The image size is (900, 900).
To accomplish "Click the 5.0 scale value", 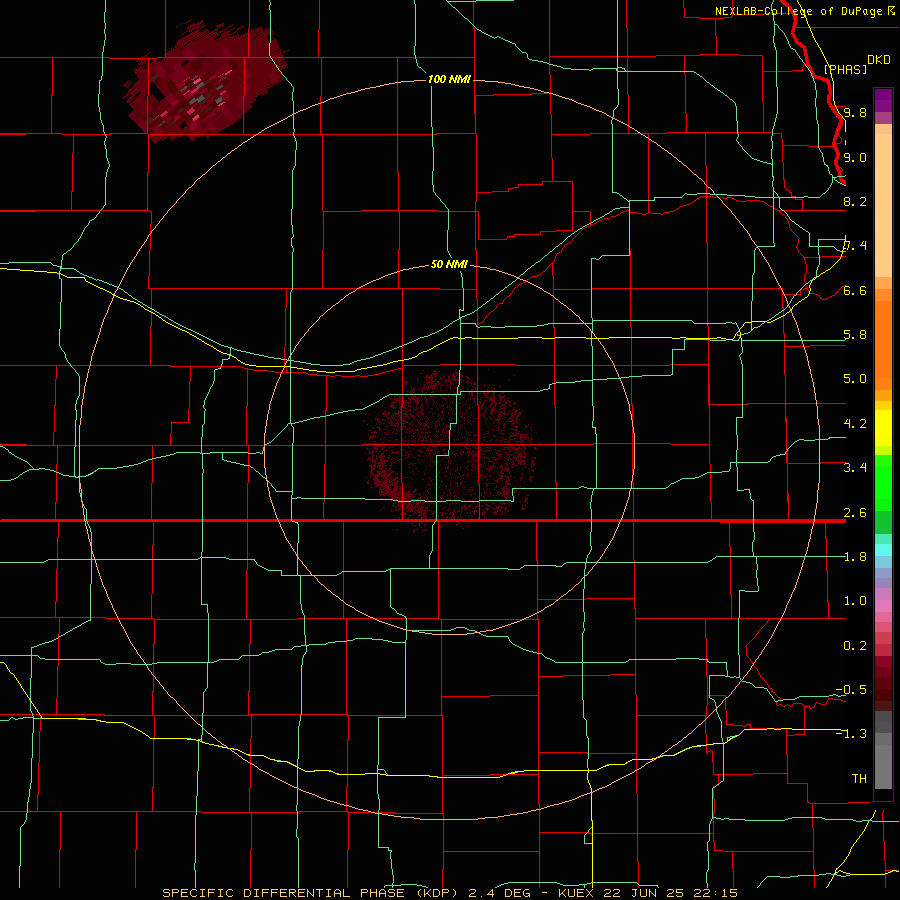I will pyautogui.click(x=855, y=379).
